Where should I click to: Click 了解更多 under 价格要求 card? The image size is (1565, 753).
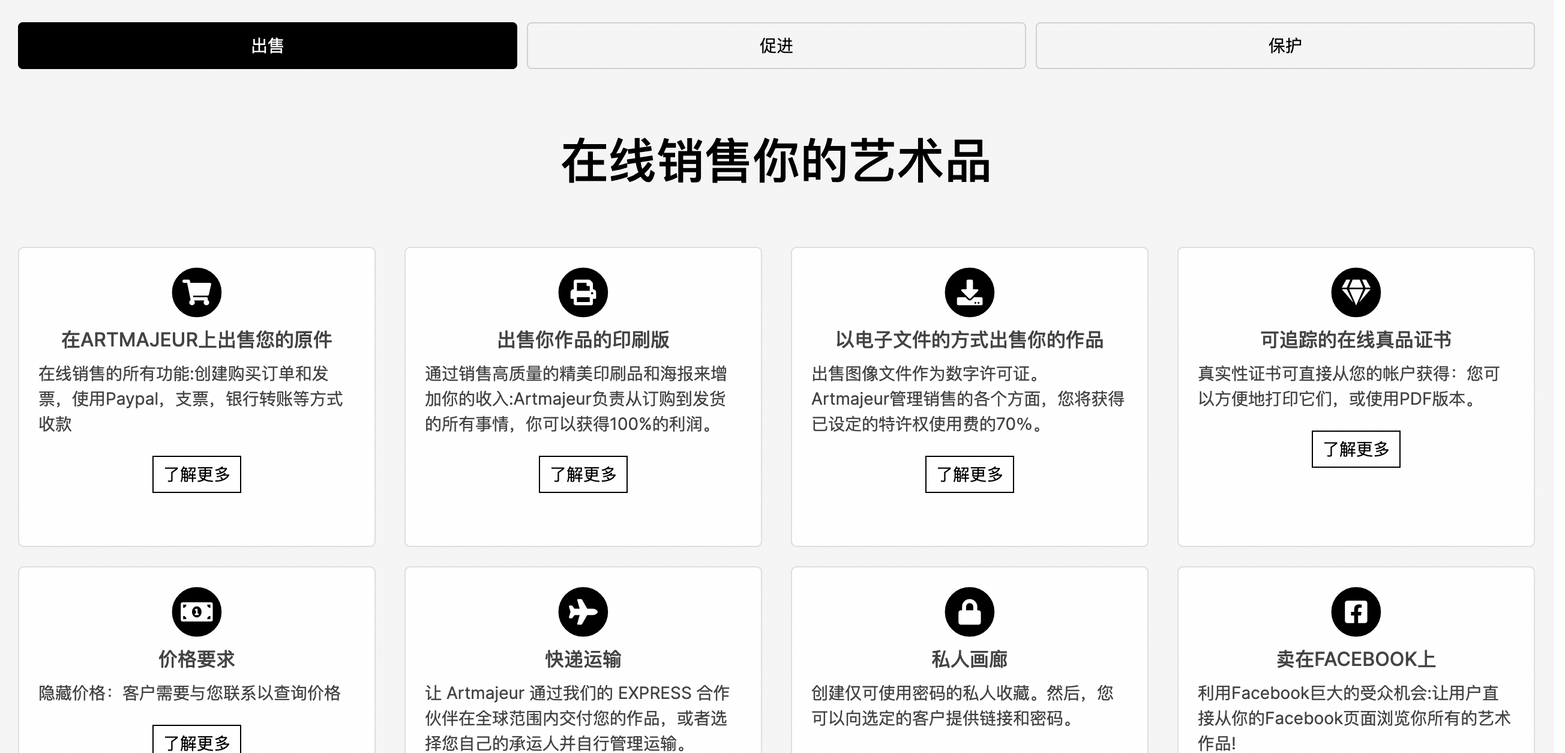[x=197, y=741]
